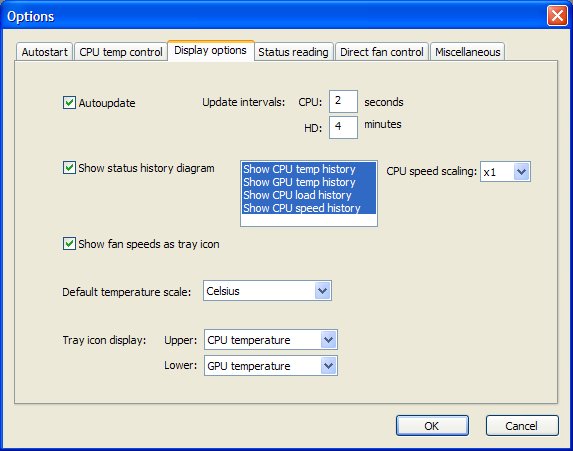Screen dimensions: 573x451
Task: Click the CPU update interval field
Action: pyautogui.click(x=343, y=101)
